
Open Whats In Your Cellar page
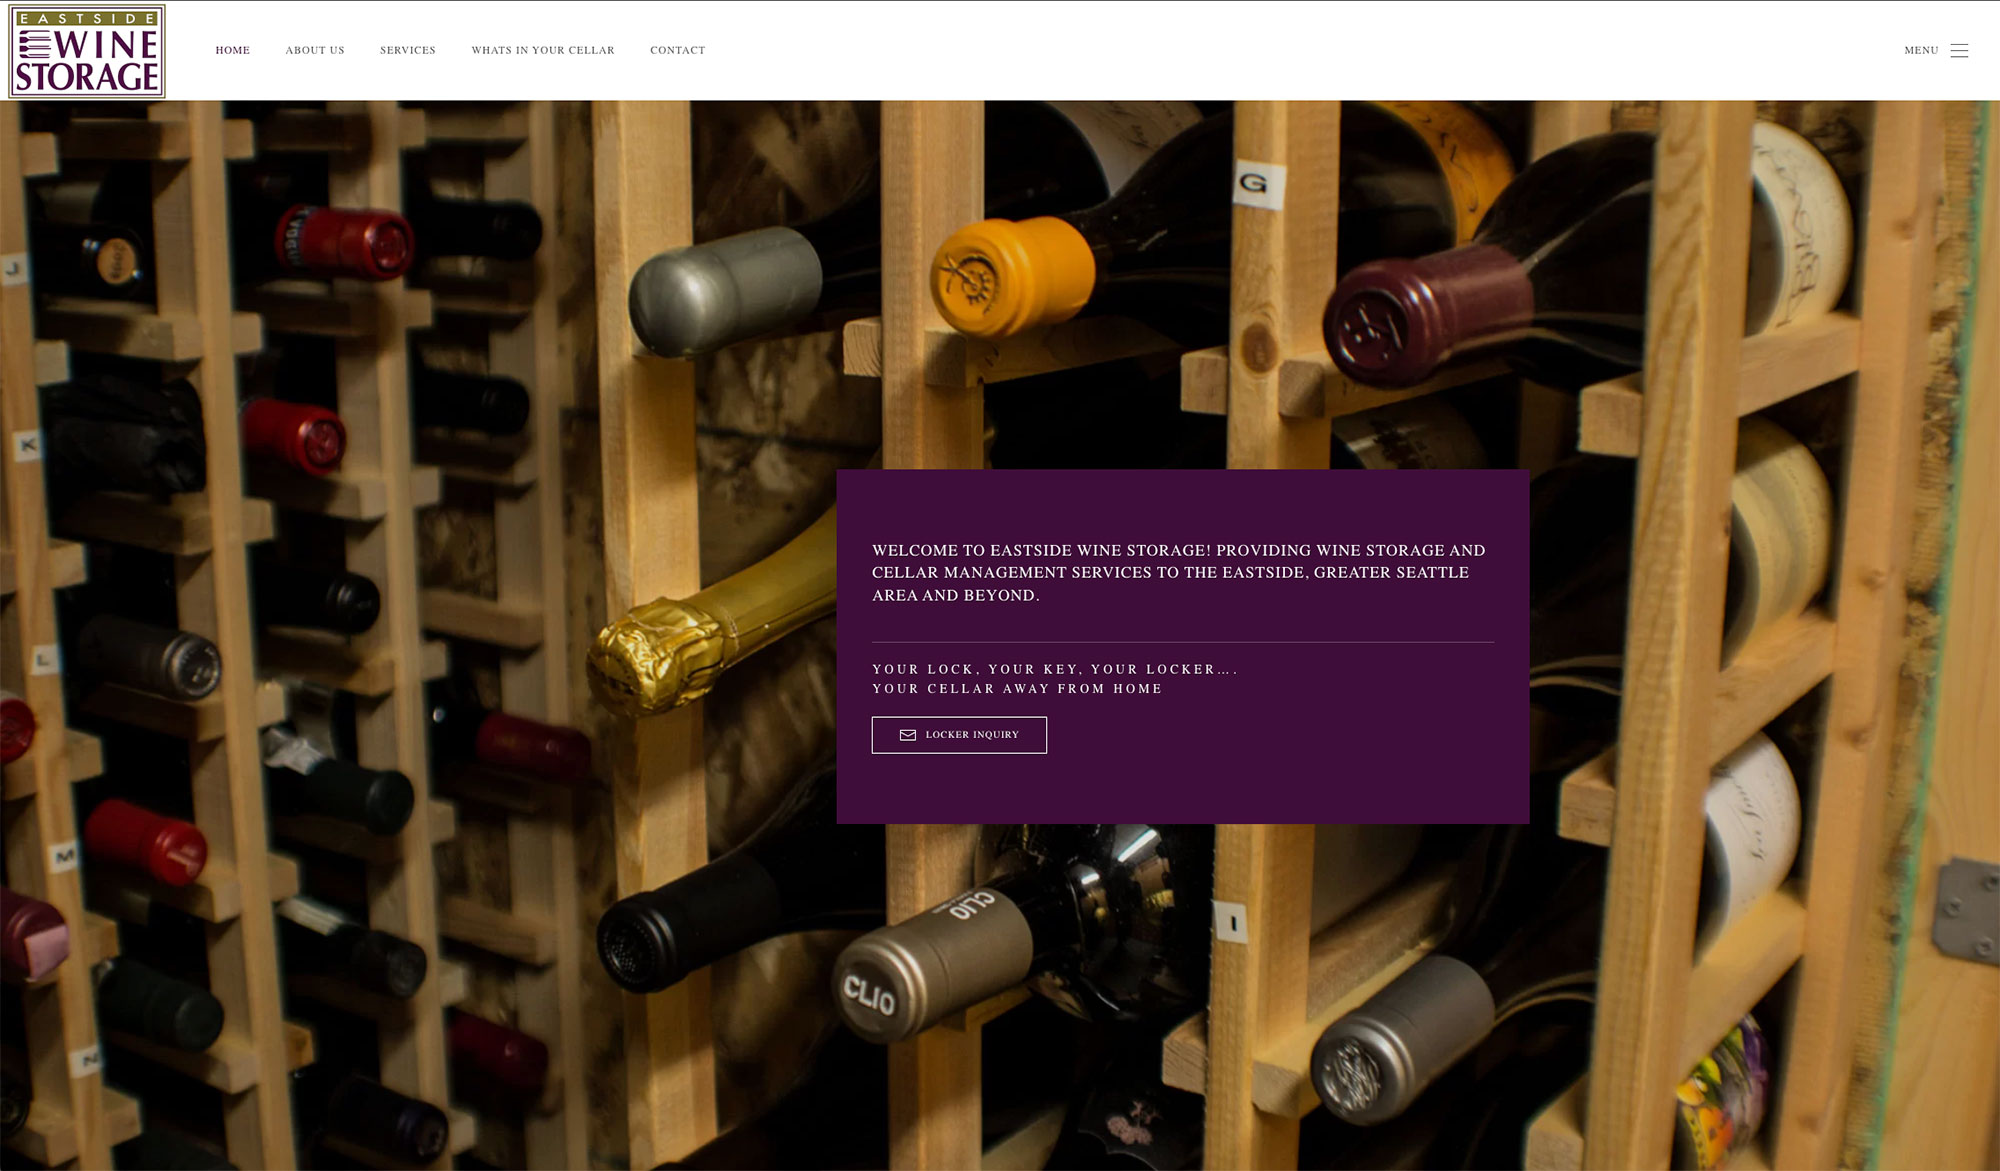543,50
